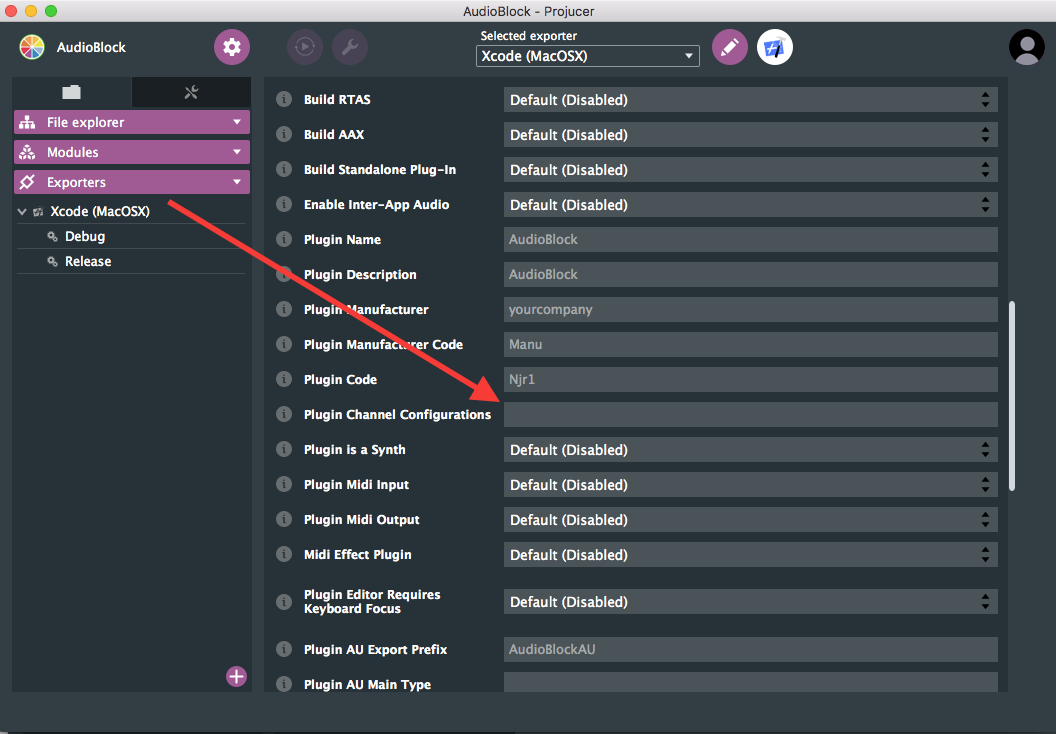
Task: Open the Midi Effect Plugin dropdown
Action: coord(750,555)
